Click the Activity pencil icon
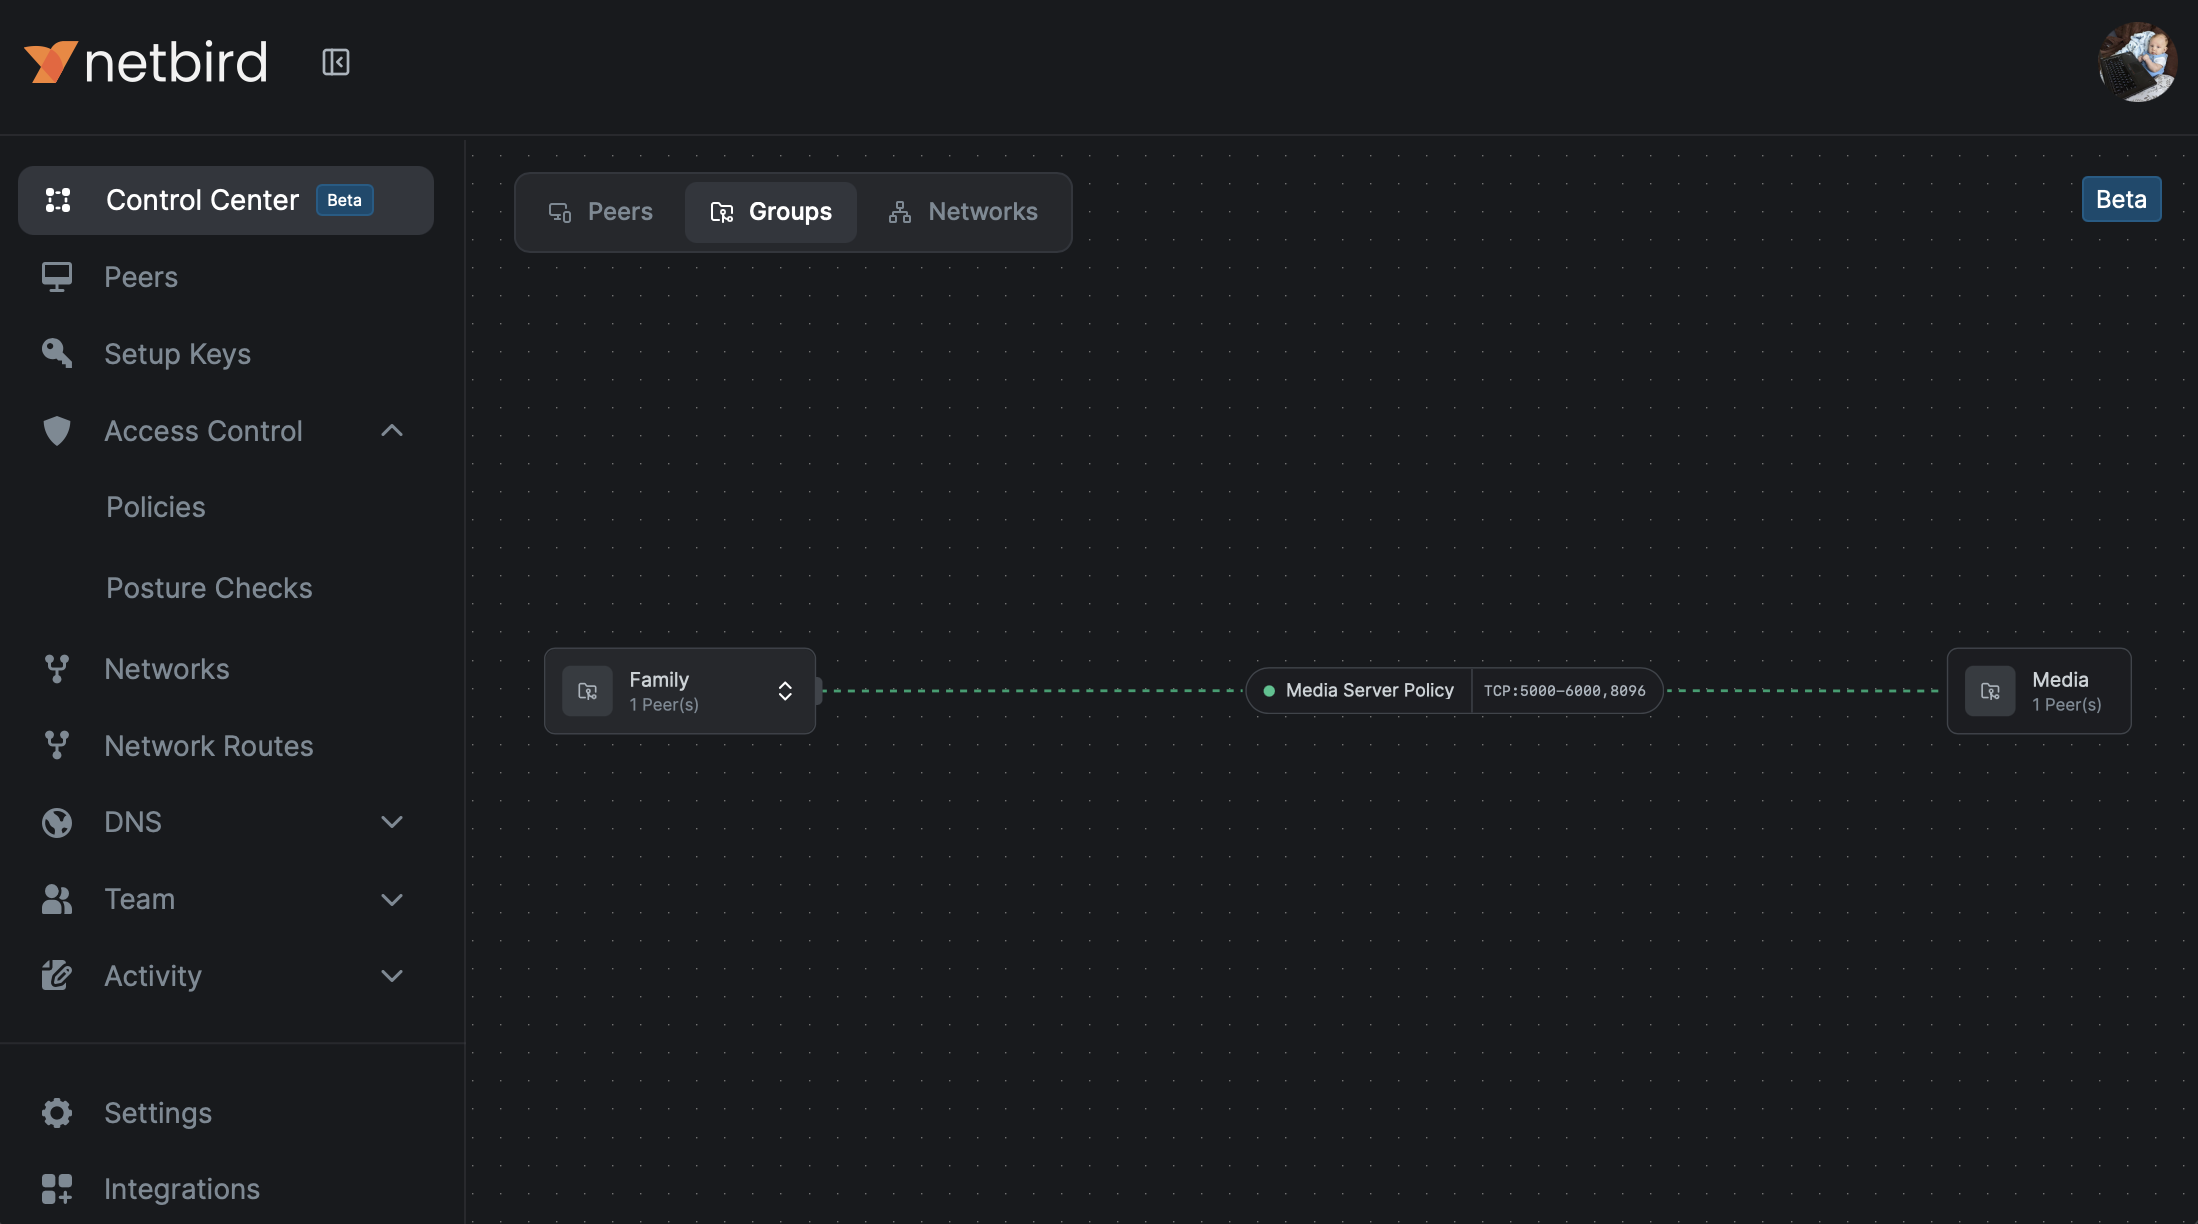 tap(57, 976)
